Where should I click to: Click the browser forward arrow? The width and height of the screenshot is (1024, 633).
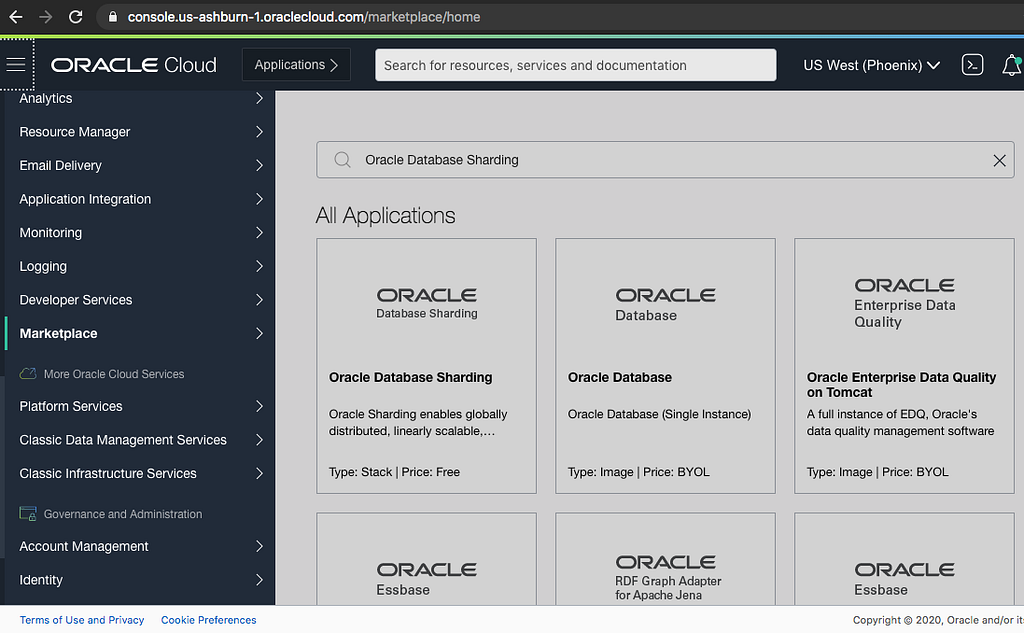[x=45, y=17]
